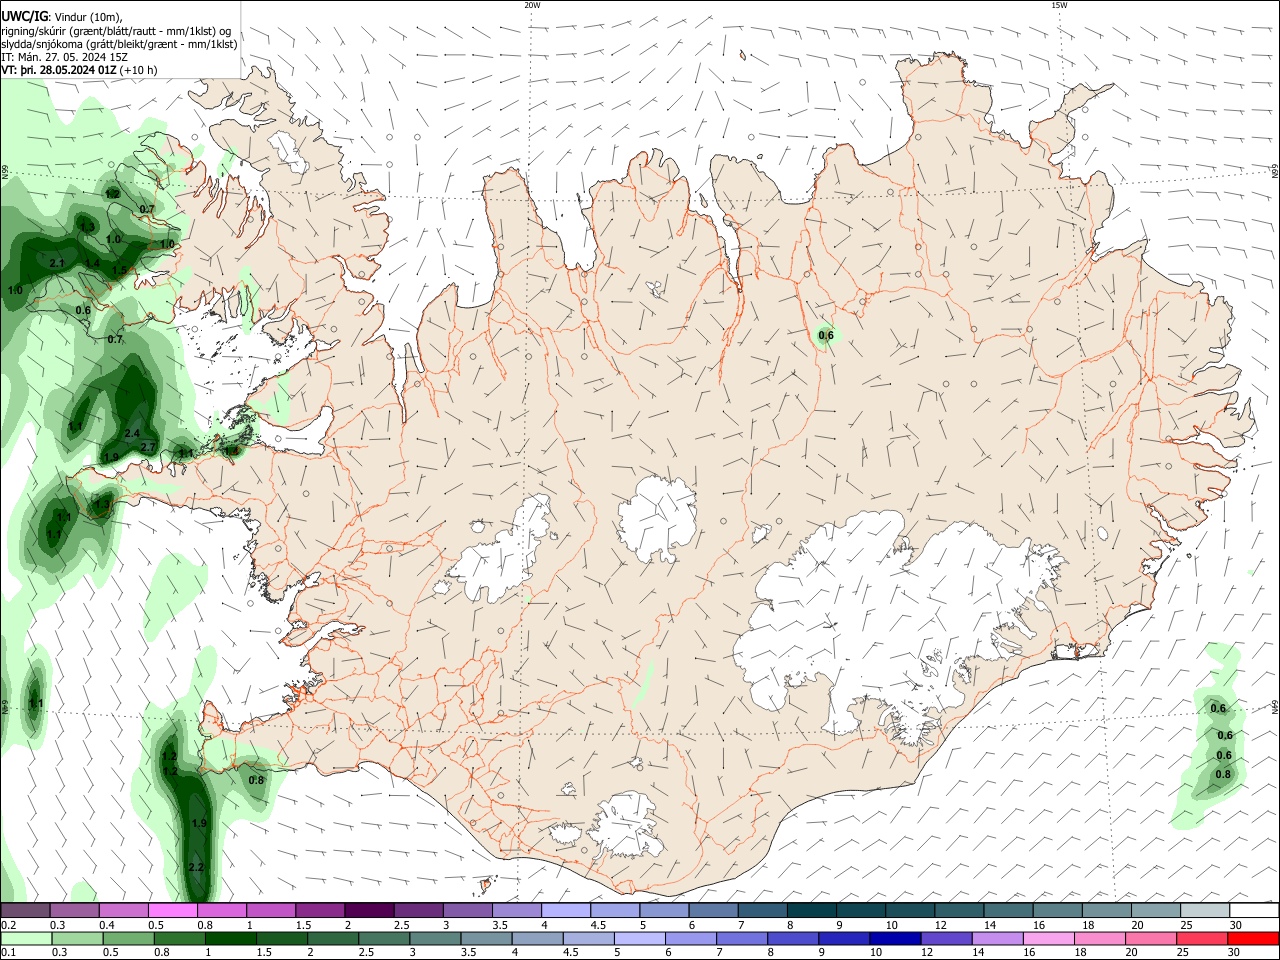Click the 1.4 precipitation value in the northwest
The height and width of the screenshot is (960, 1280).
point(92,263)
